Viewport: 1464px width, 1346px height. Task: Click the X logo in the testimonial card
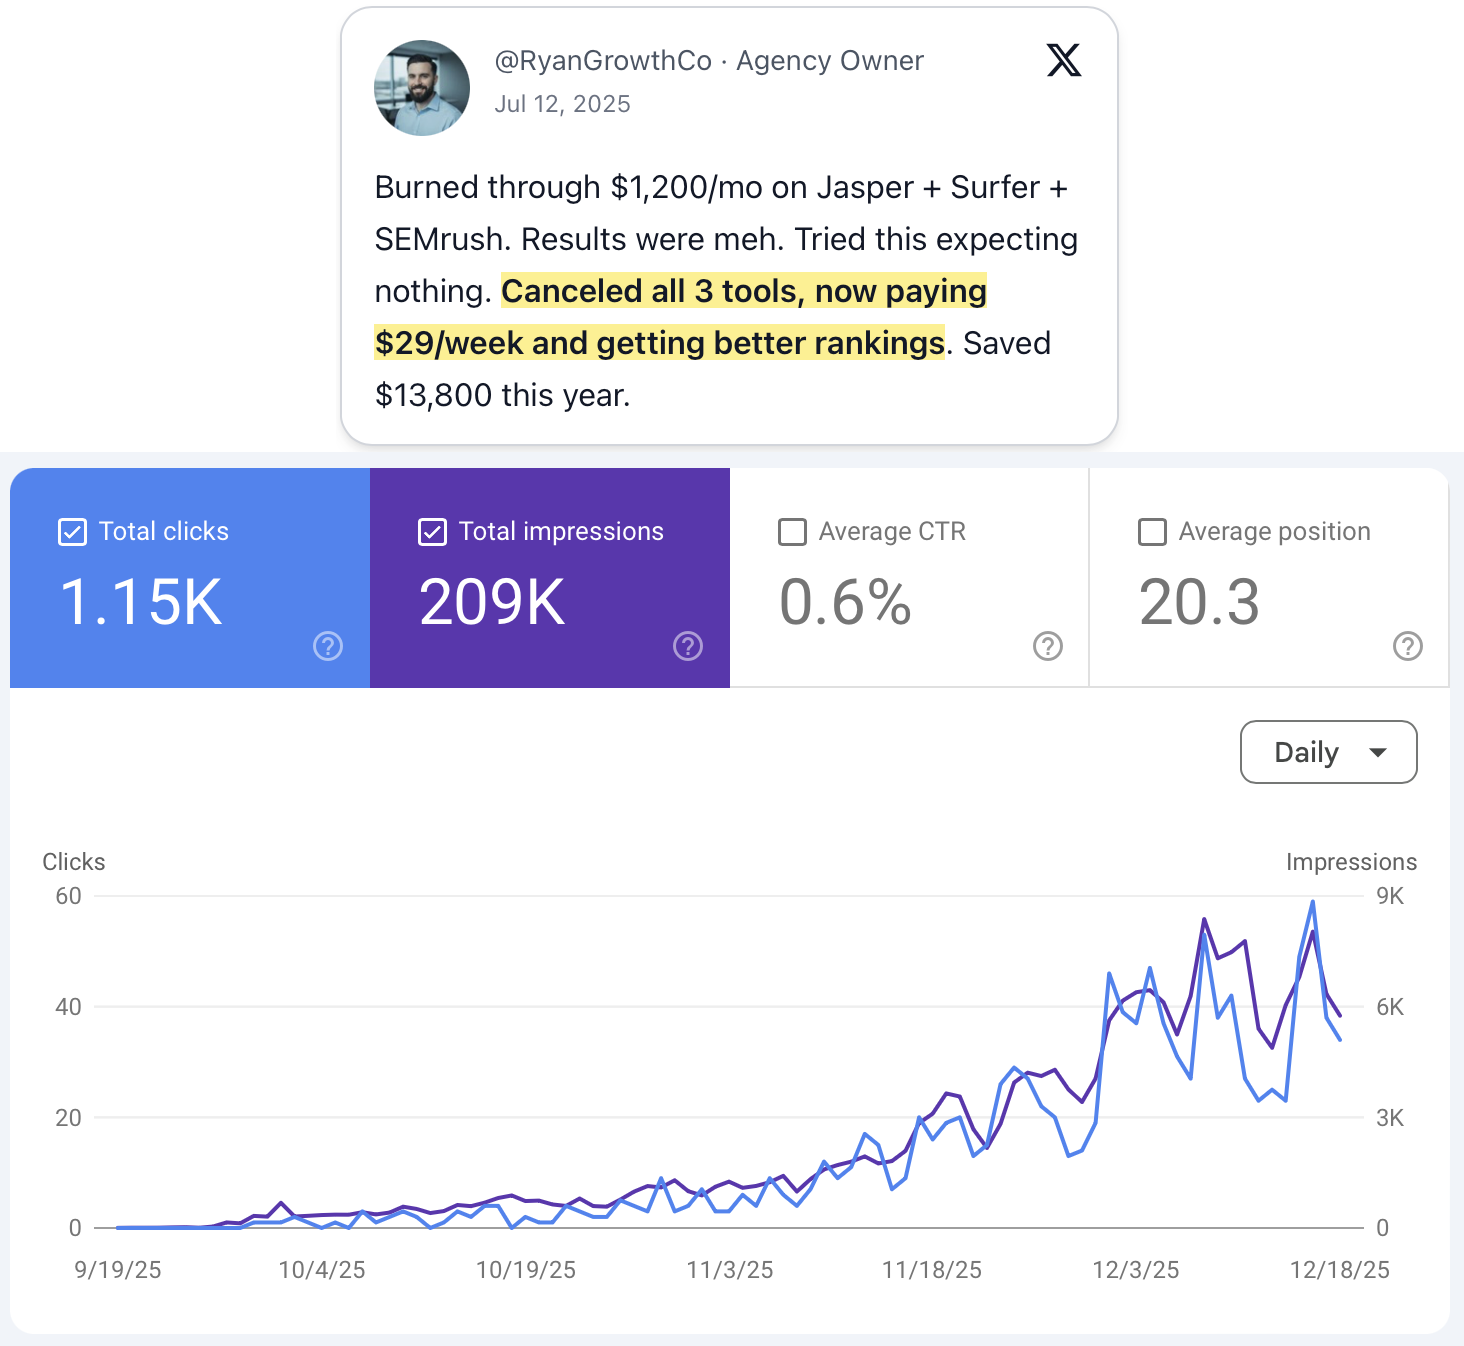point(1064,60)
